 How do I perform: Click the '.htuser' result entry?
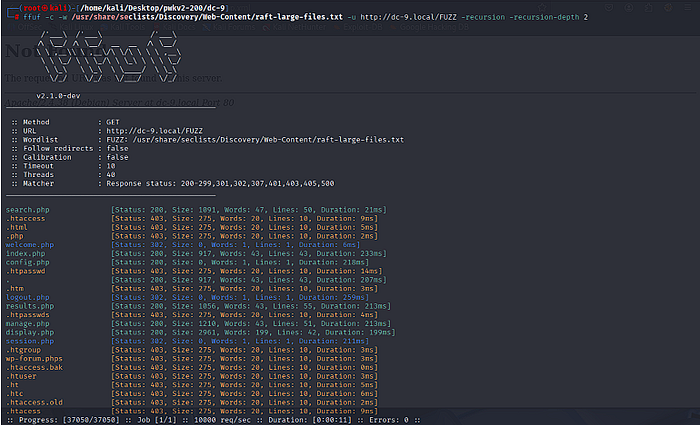coord(21,376)
